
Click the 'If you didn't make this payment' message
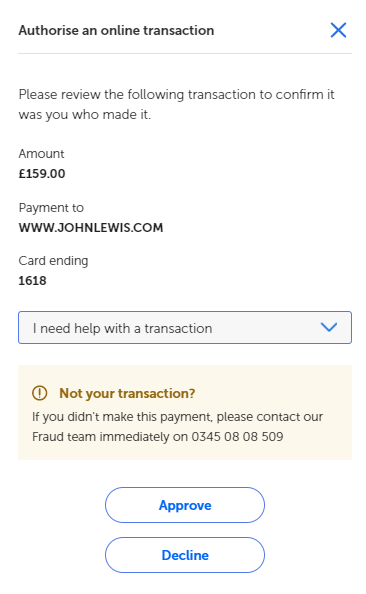(x=177, y=427)
